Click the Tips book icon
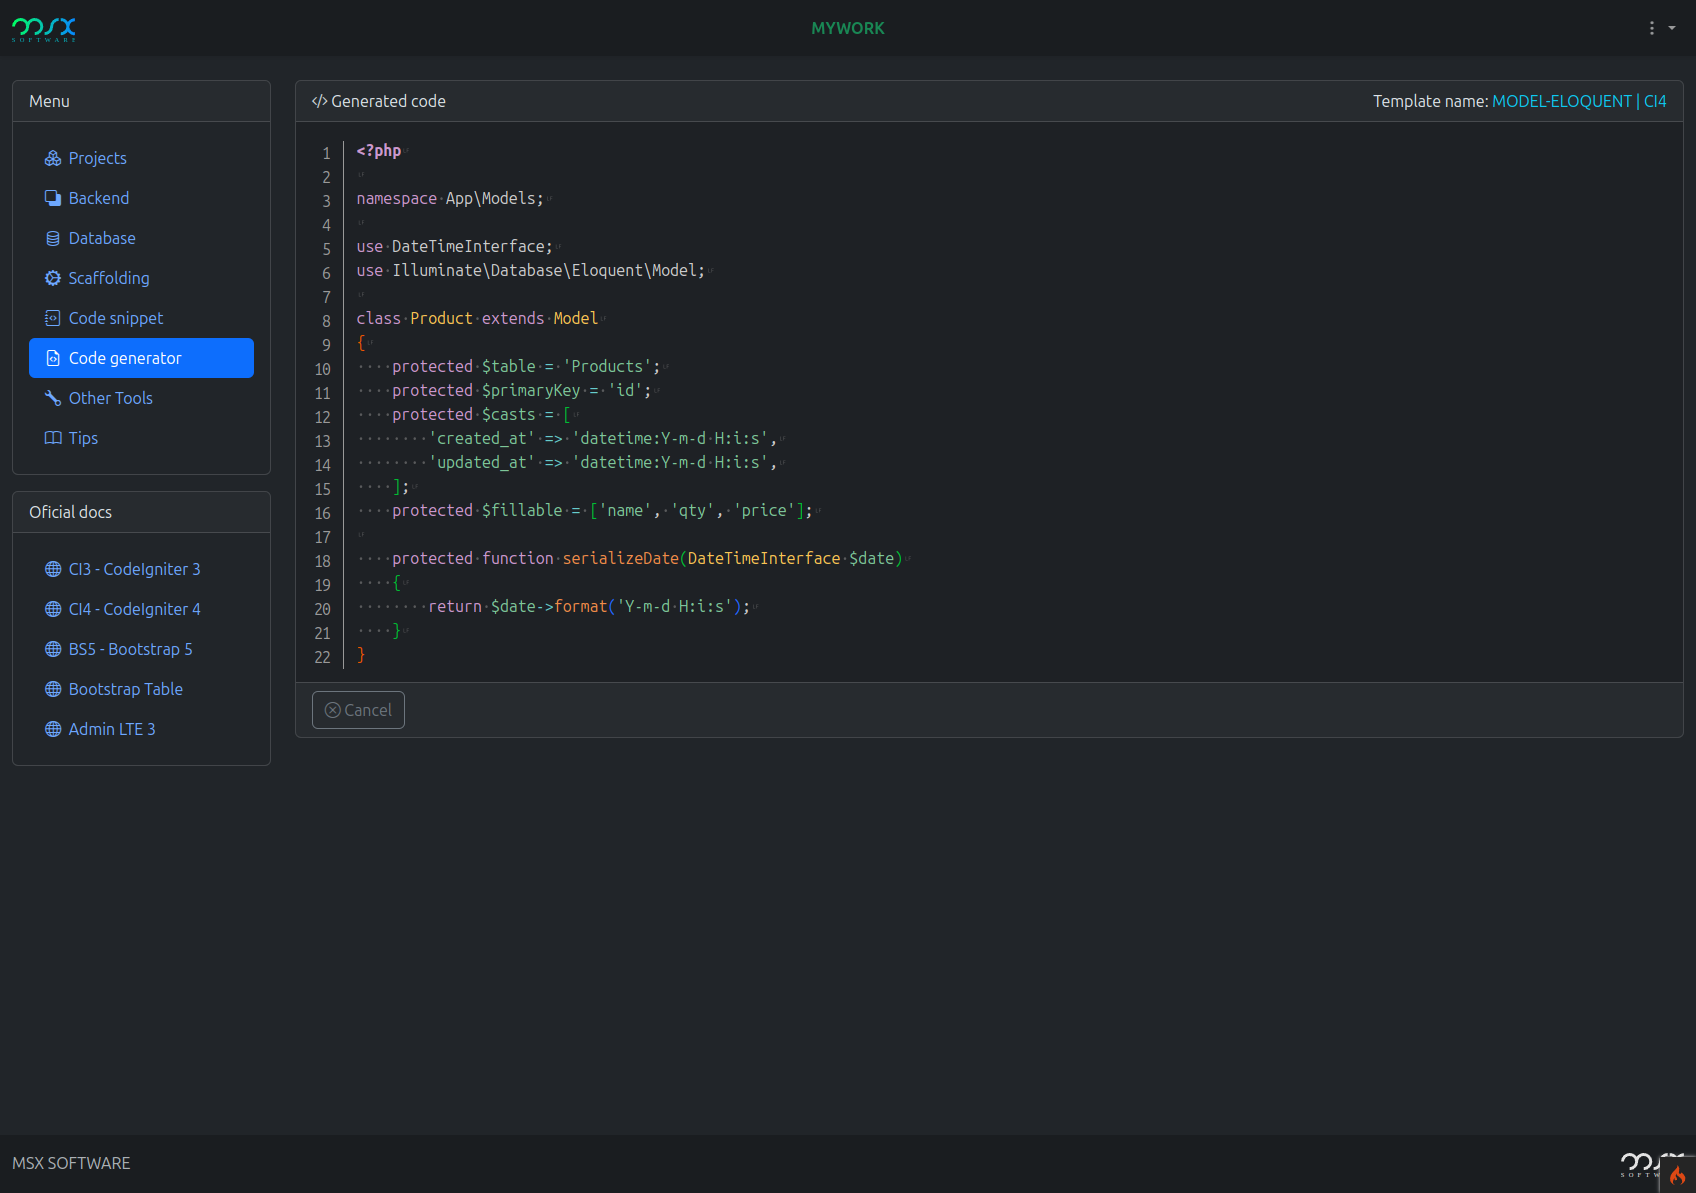This screenshot has height=1193, width=1696. pyautogui.click(x=53, y=438)
